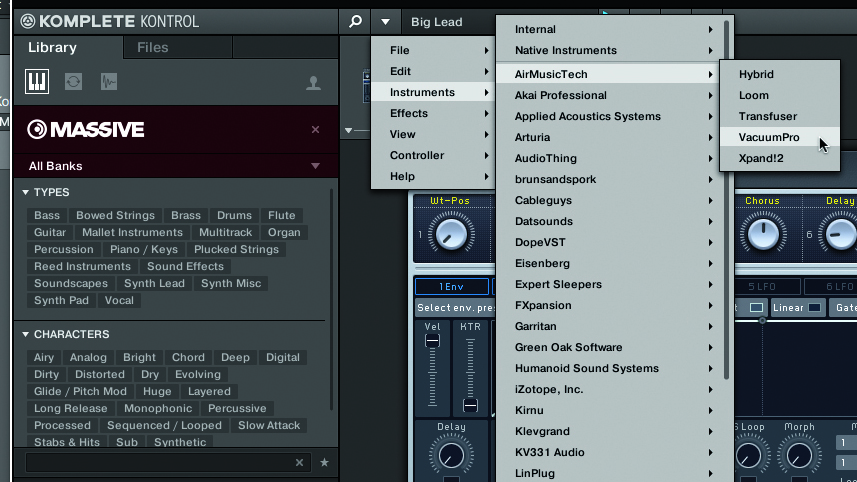
Task: Collapse the TYPES section
Action: click(x=25, y=192)
